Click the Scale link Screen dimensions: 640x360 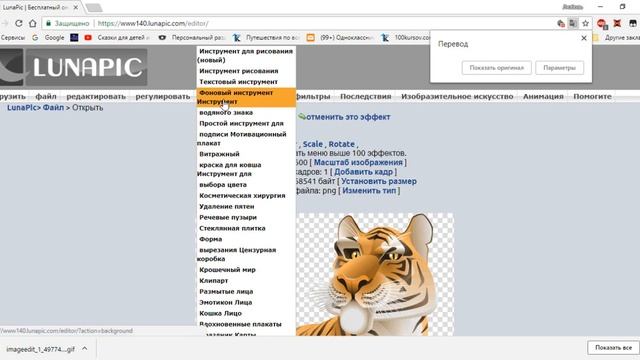(313, 144)
